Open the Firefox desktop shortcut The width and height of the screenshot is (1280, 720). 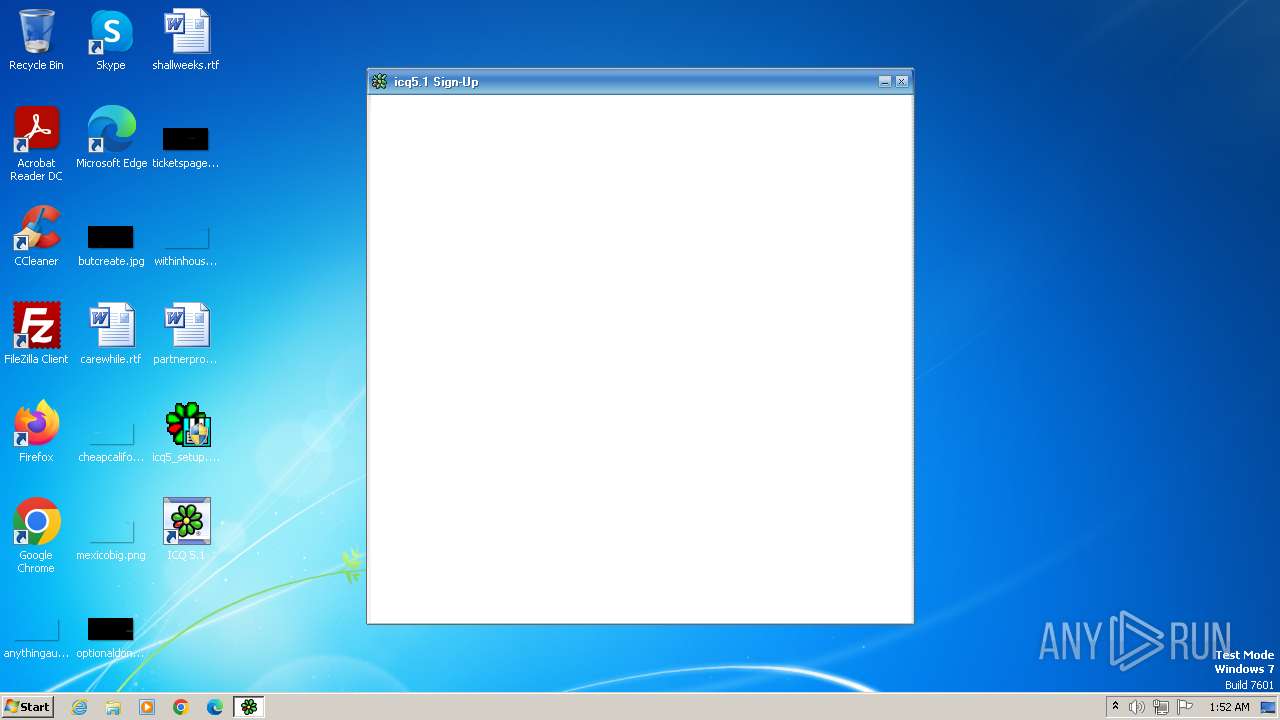tap(36, 432)
